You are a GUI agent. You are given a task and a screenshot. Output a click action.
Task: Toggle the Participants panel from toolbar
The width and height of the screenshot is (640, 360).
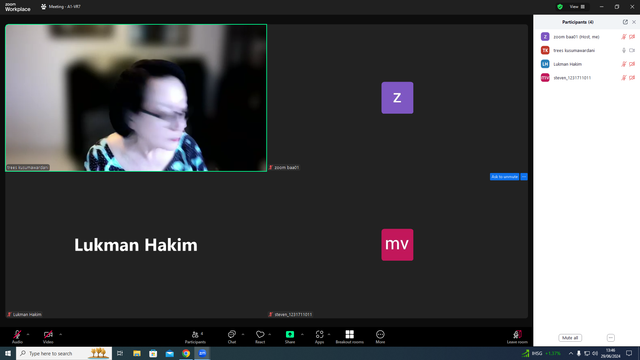[195, 337]
